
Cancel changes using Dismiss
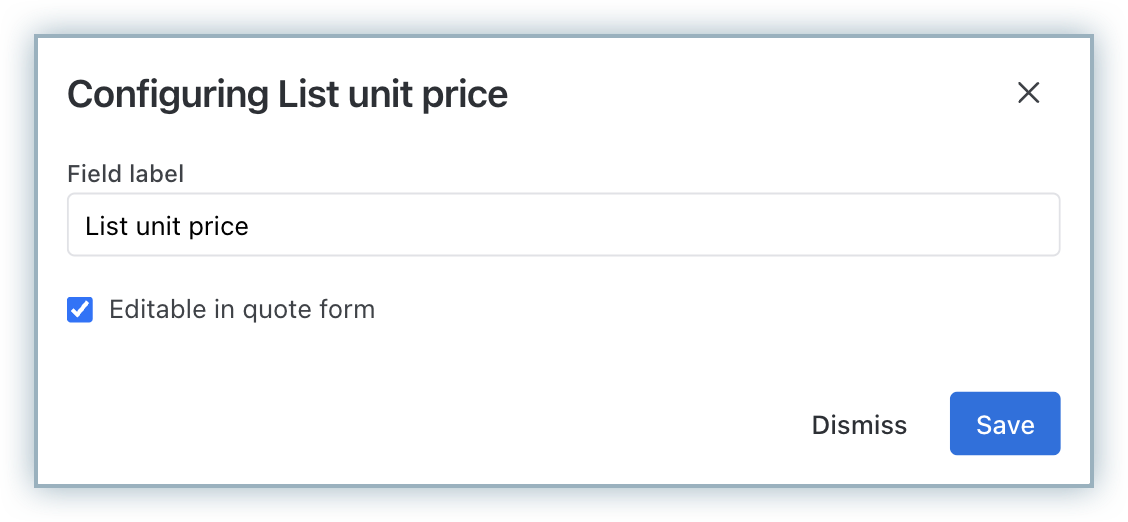coord(859,425)
